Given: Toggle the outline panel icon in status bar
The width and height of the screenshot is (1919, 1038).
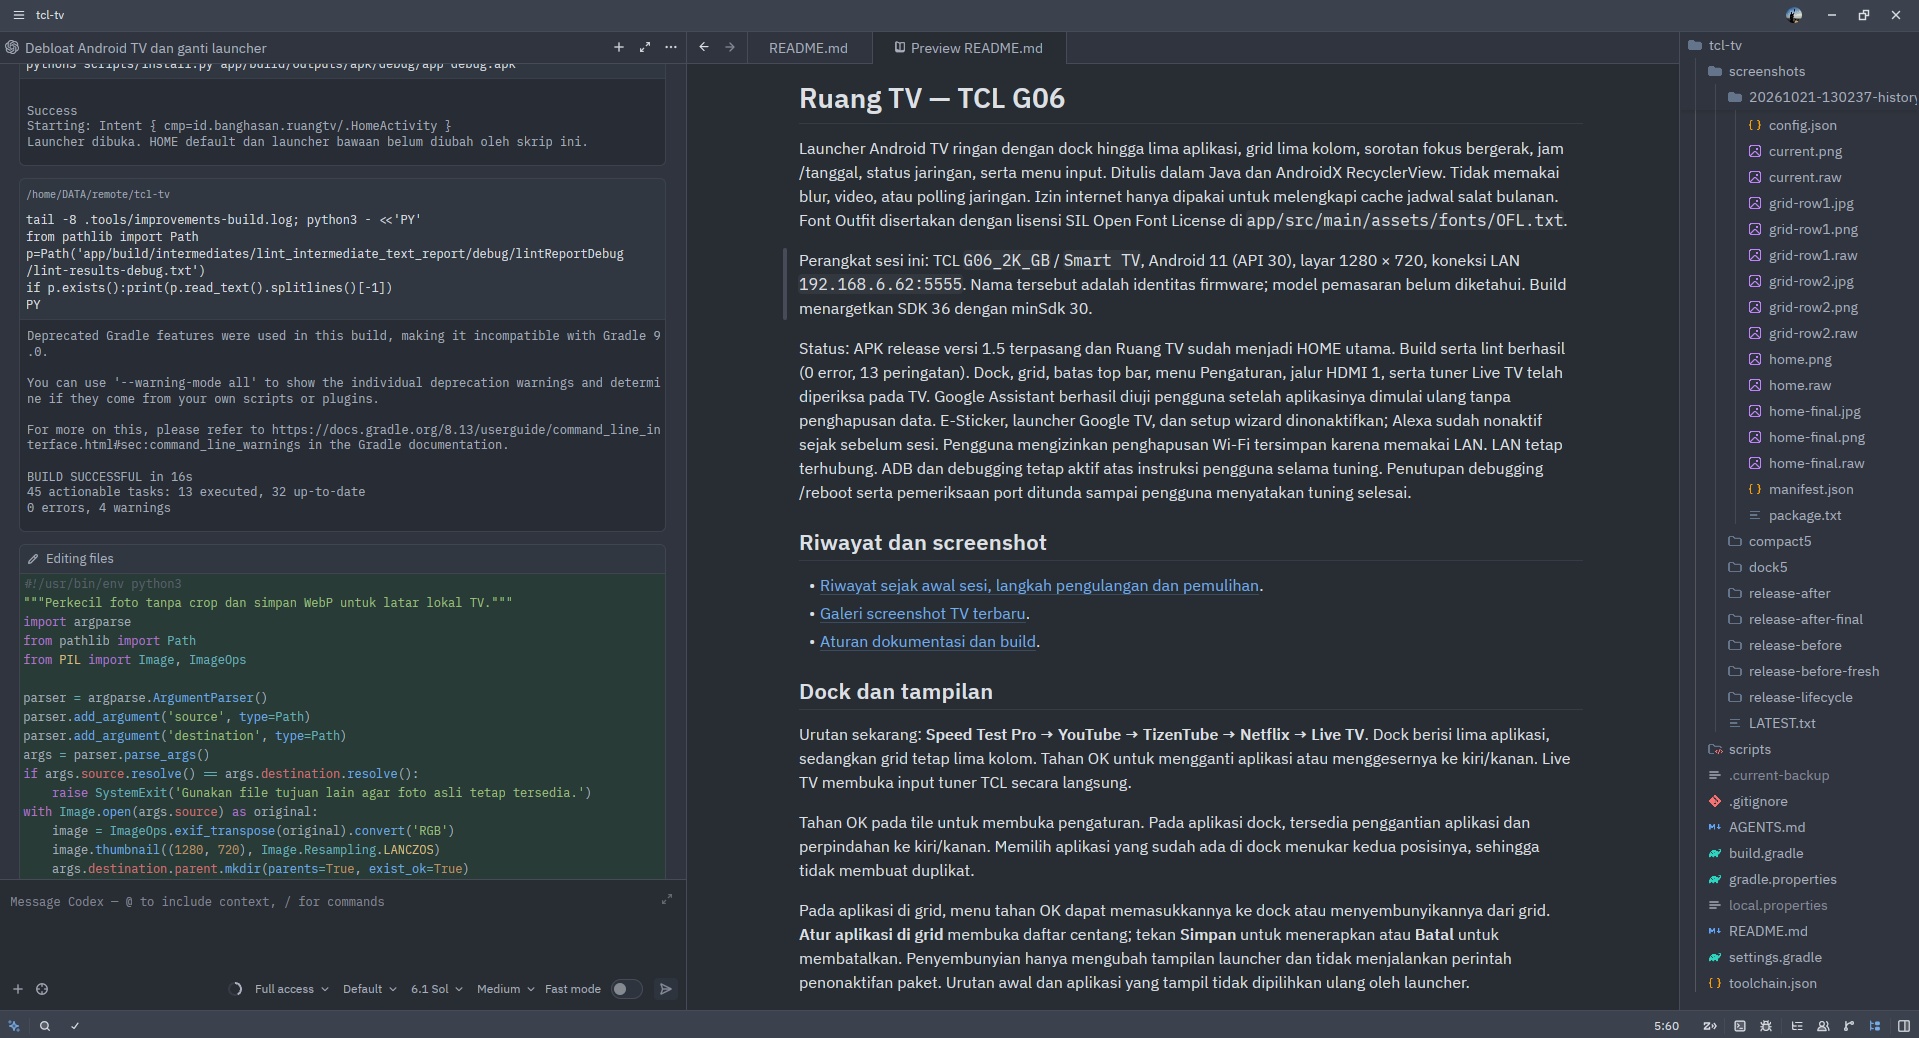Looking at the screenshot, I should pyautogui.click(x=1796, y=1025).
